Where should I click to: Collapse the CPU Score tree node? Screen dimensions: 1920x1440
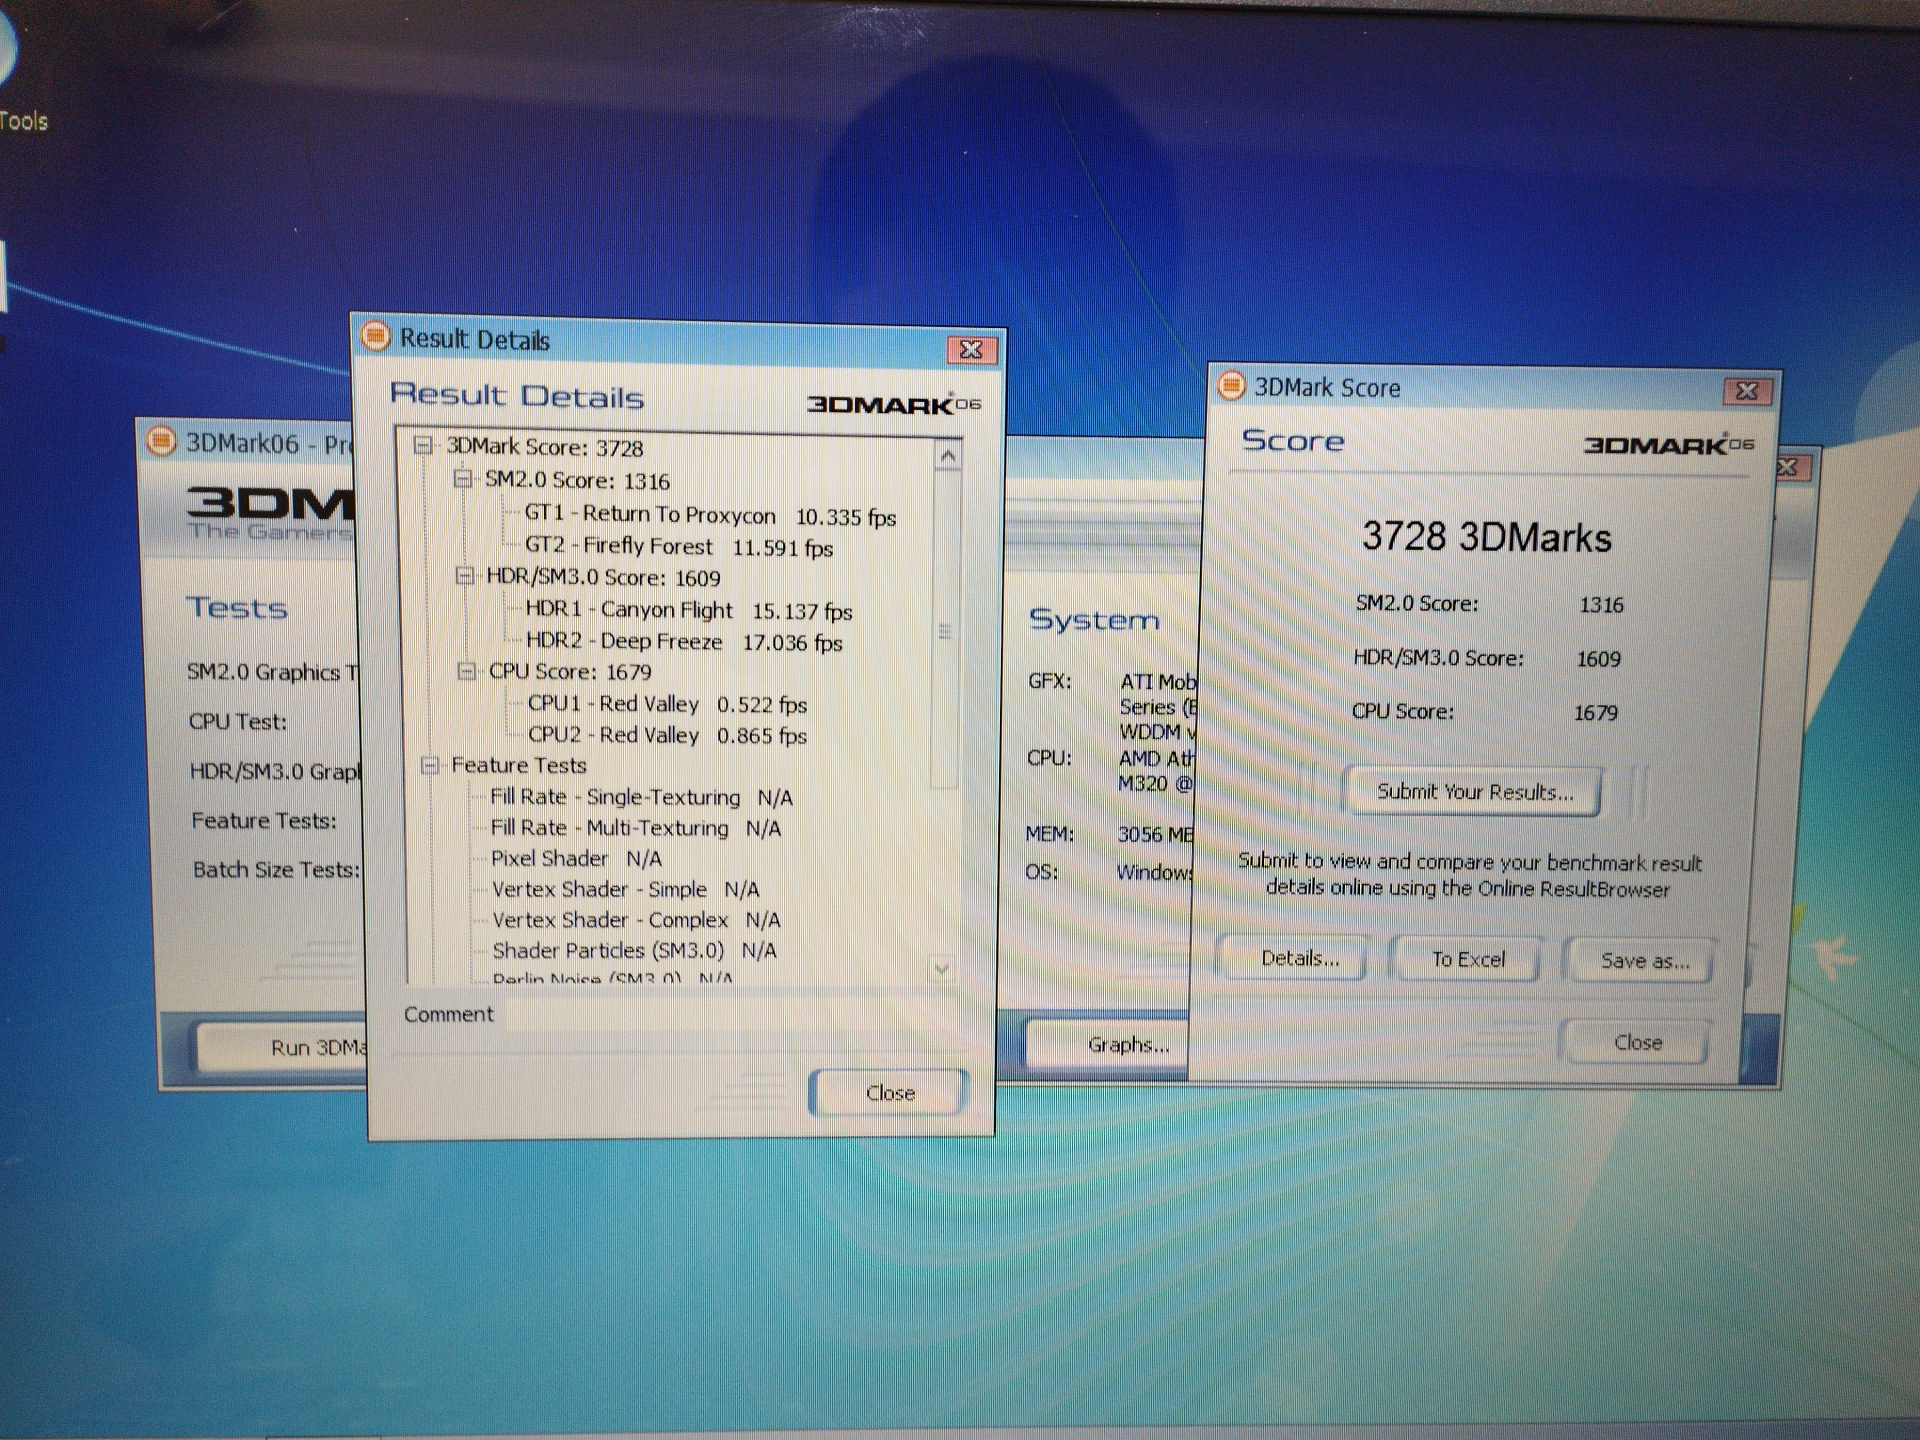click(x=466, y=671)
